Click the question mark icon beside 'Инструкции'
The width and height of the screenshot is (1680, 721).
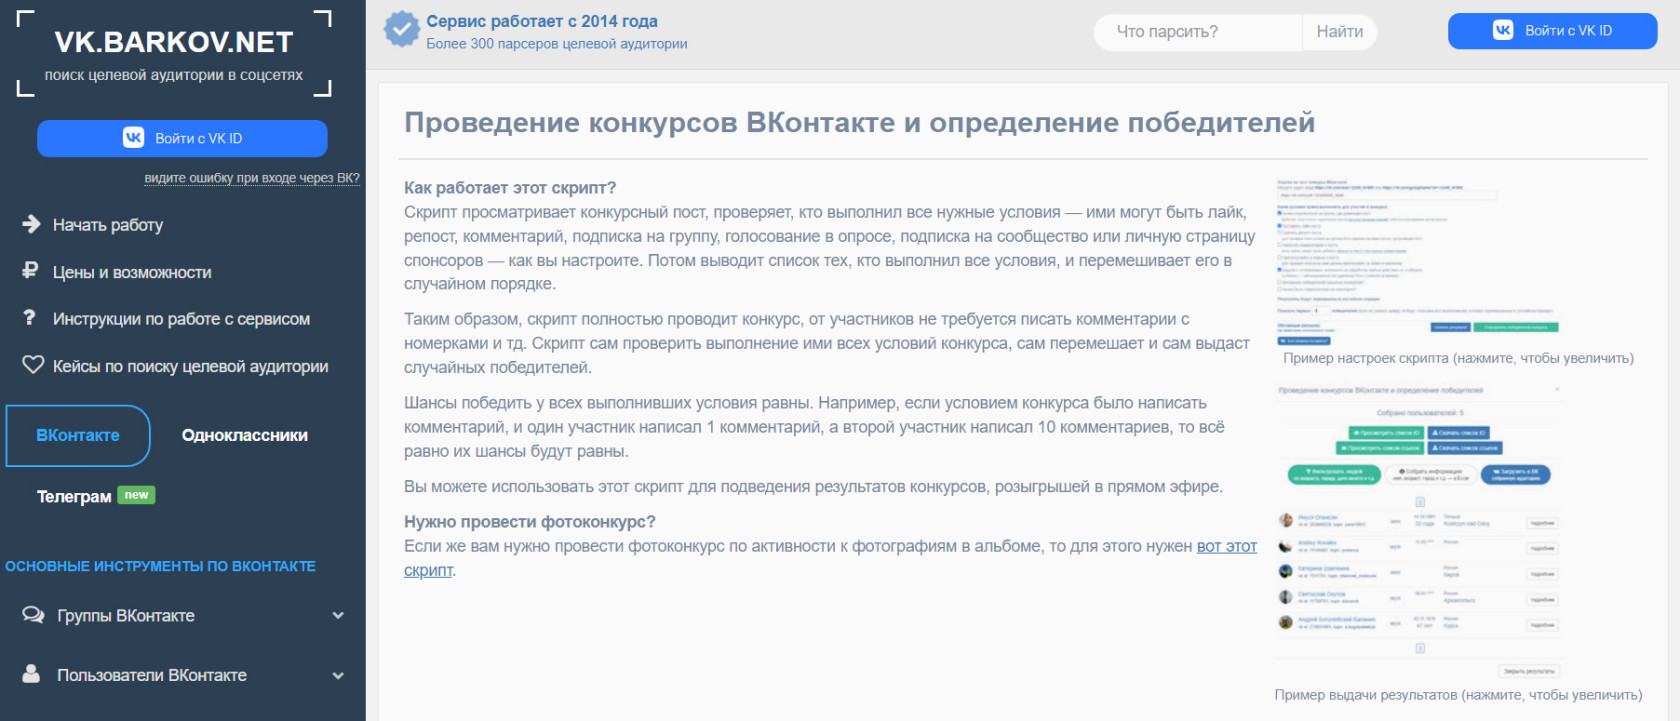point(30,318)
